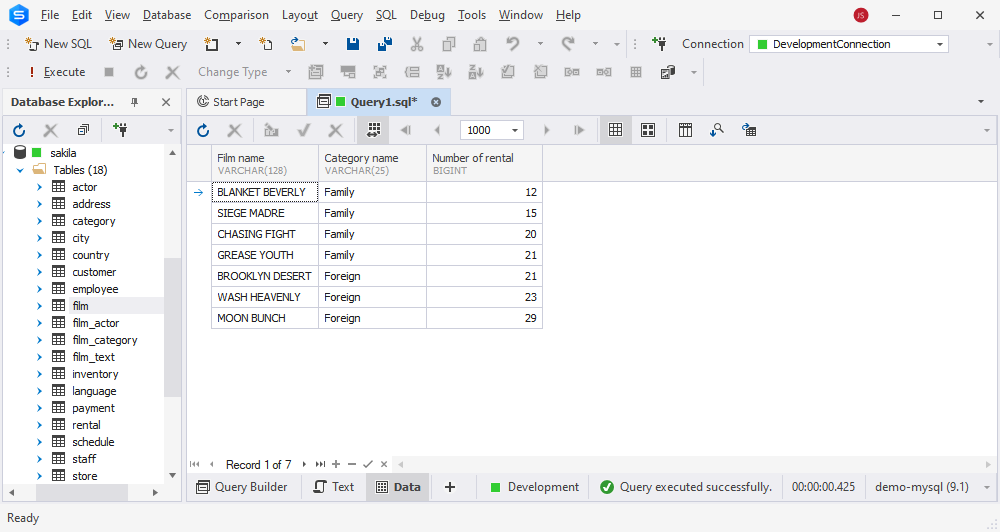The height and width of the screenshot is (532, 1000).
Task: Click the Refresh icon next to Stop
Action: (141, 72)
